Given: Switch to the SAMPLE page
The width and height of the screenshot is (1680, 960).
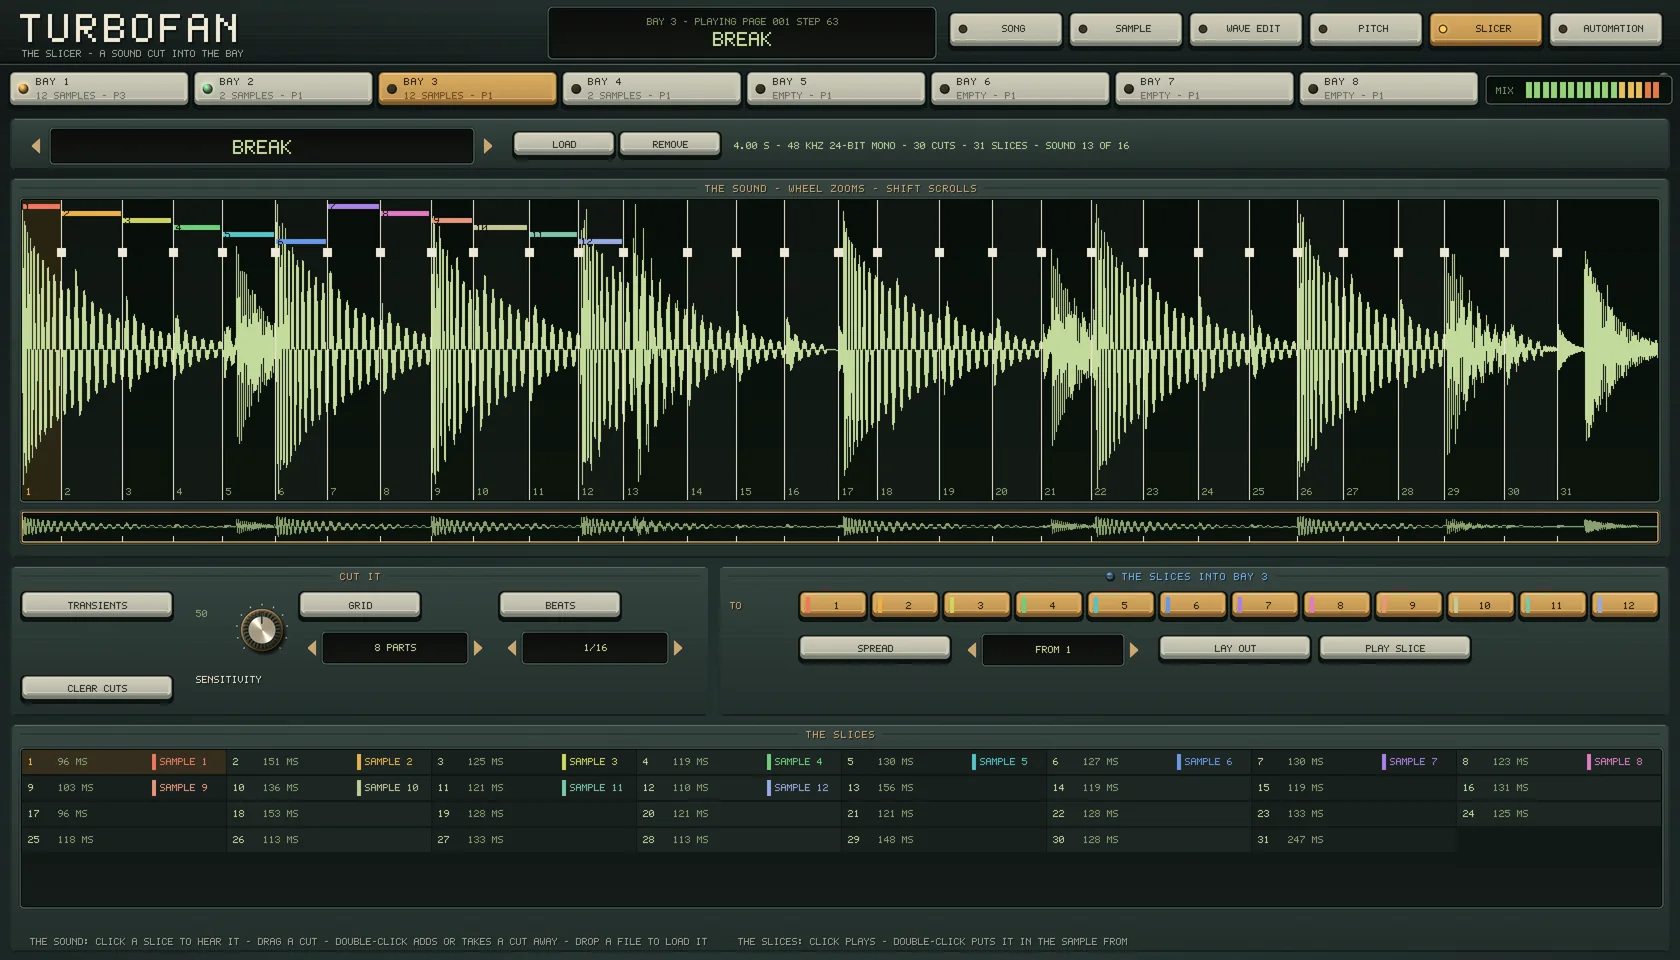Looking at the screenshot, I should (1126, 29).
